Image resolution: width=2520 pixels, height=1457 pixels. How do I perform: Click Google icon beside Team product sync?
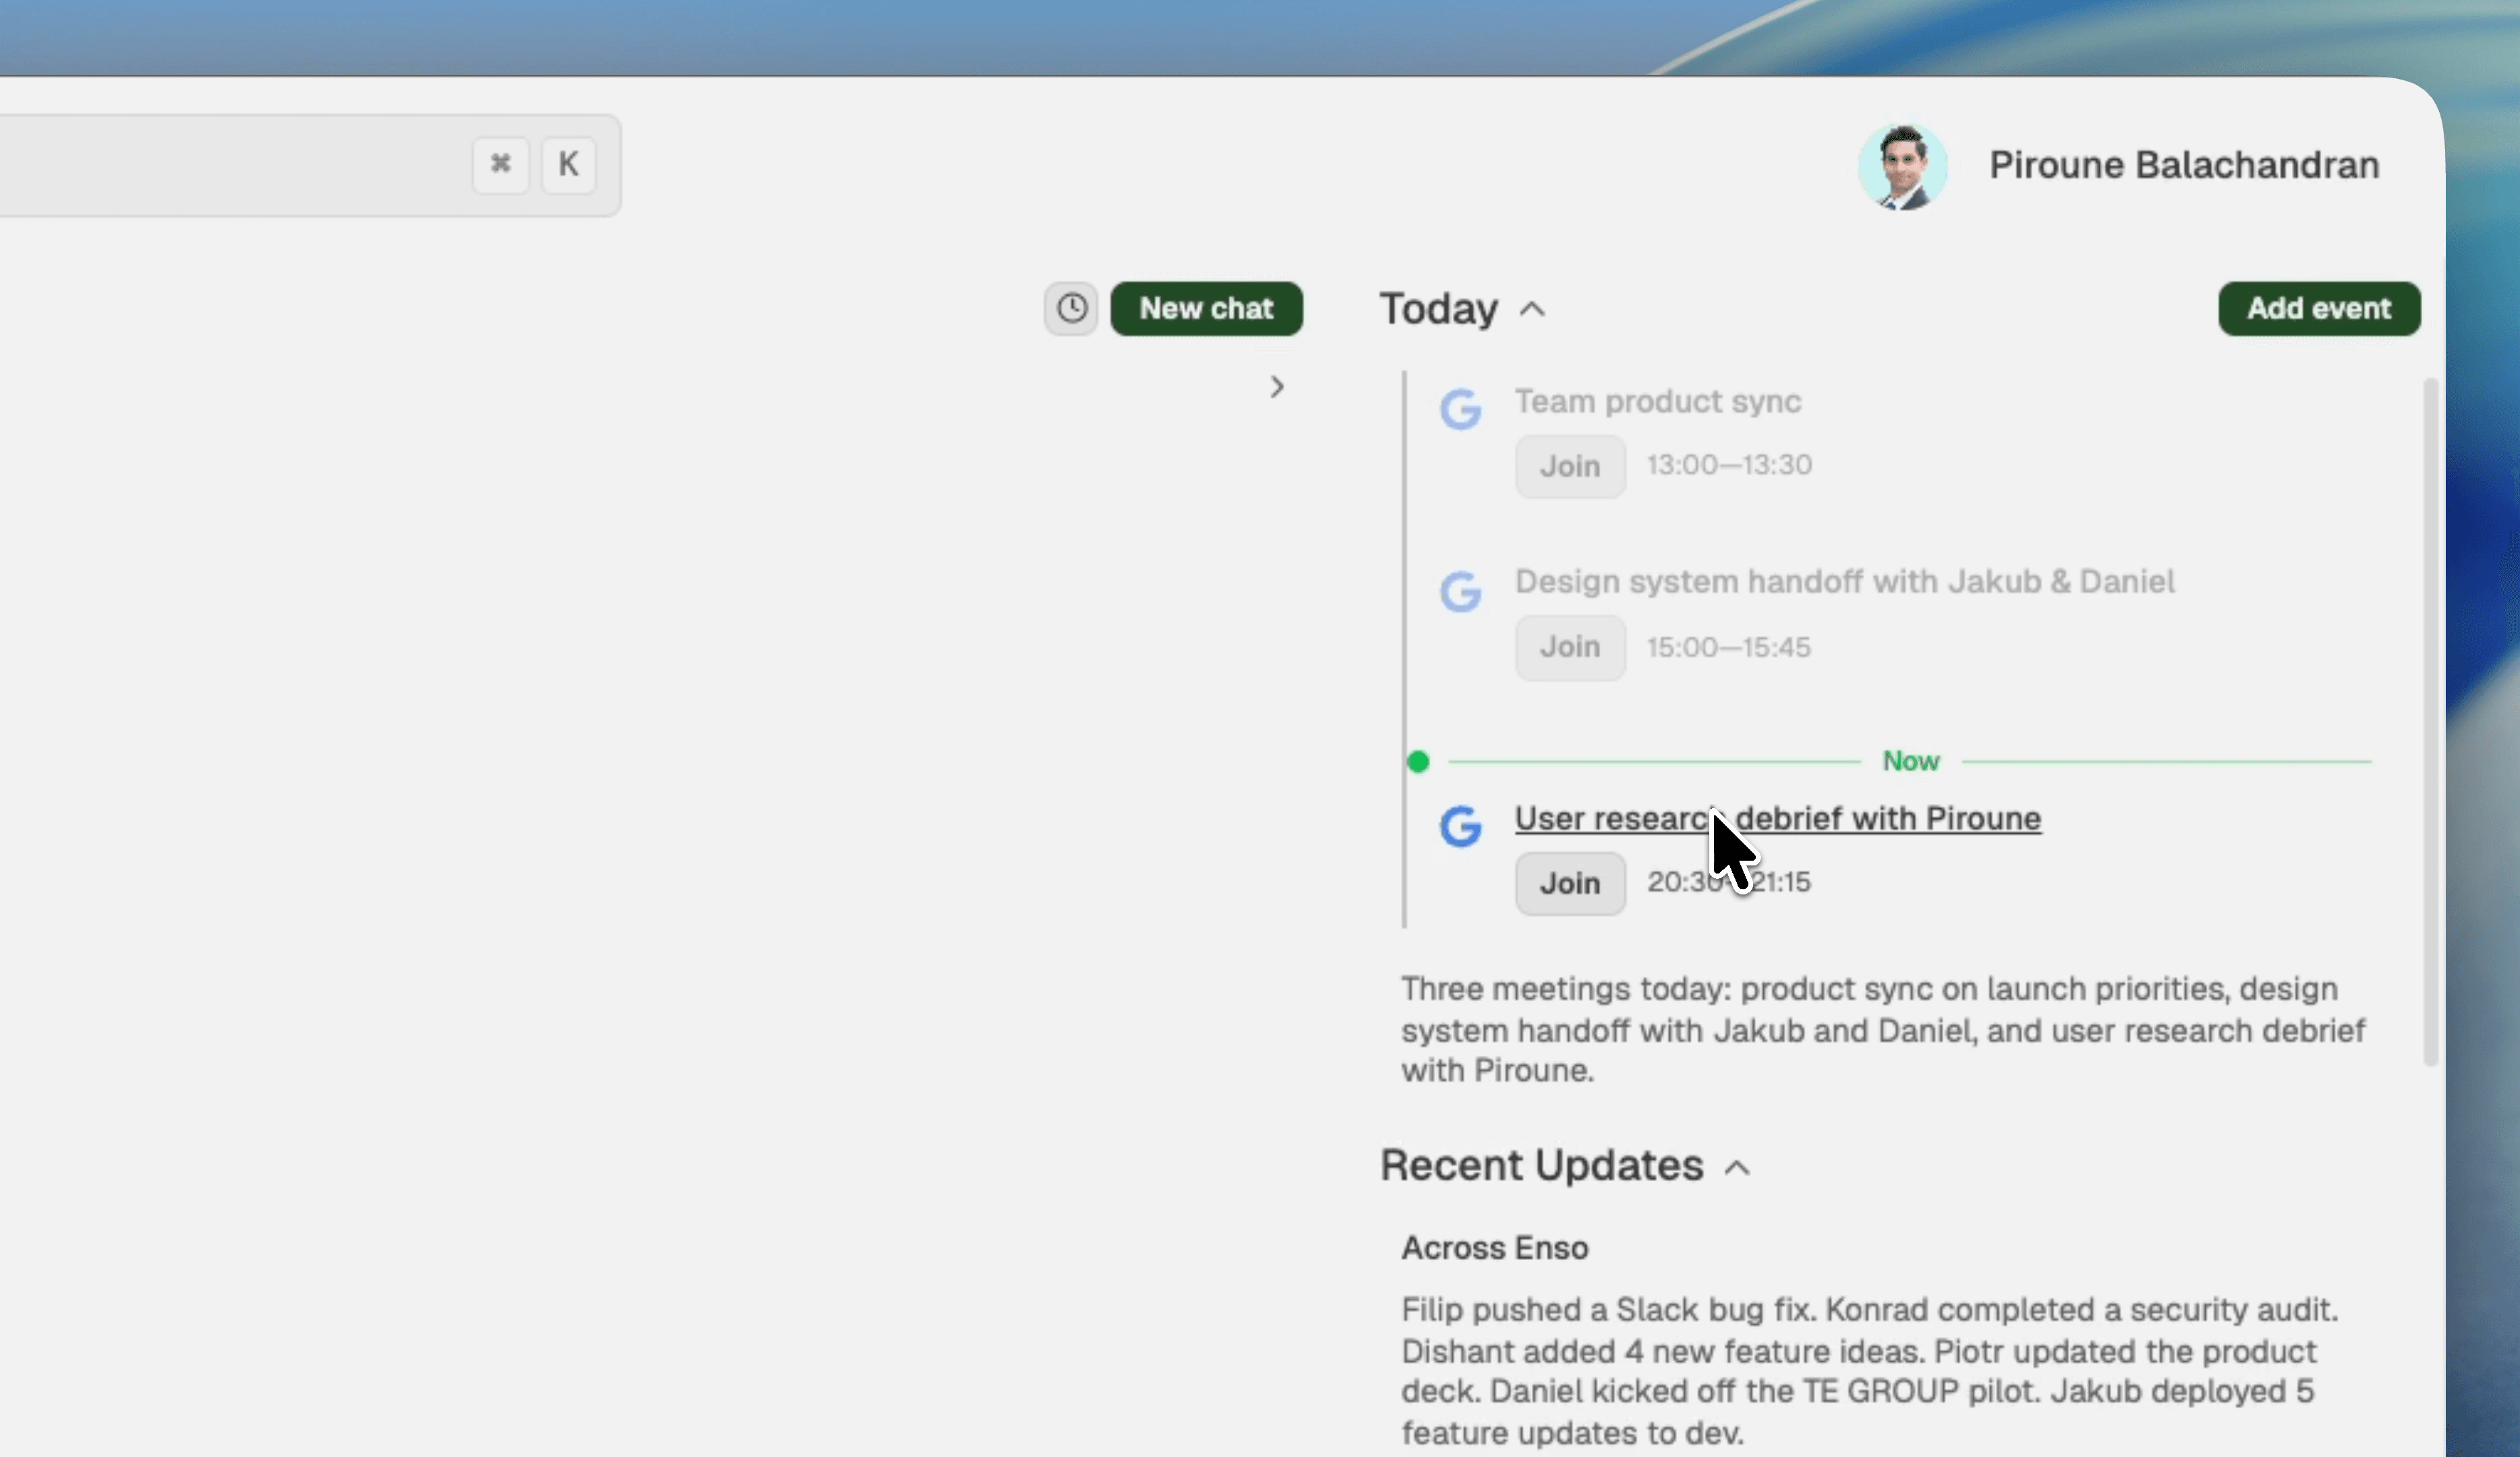(x=1460, y=409)
